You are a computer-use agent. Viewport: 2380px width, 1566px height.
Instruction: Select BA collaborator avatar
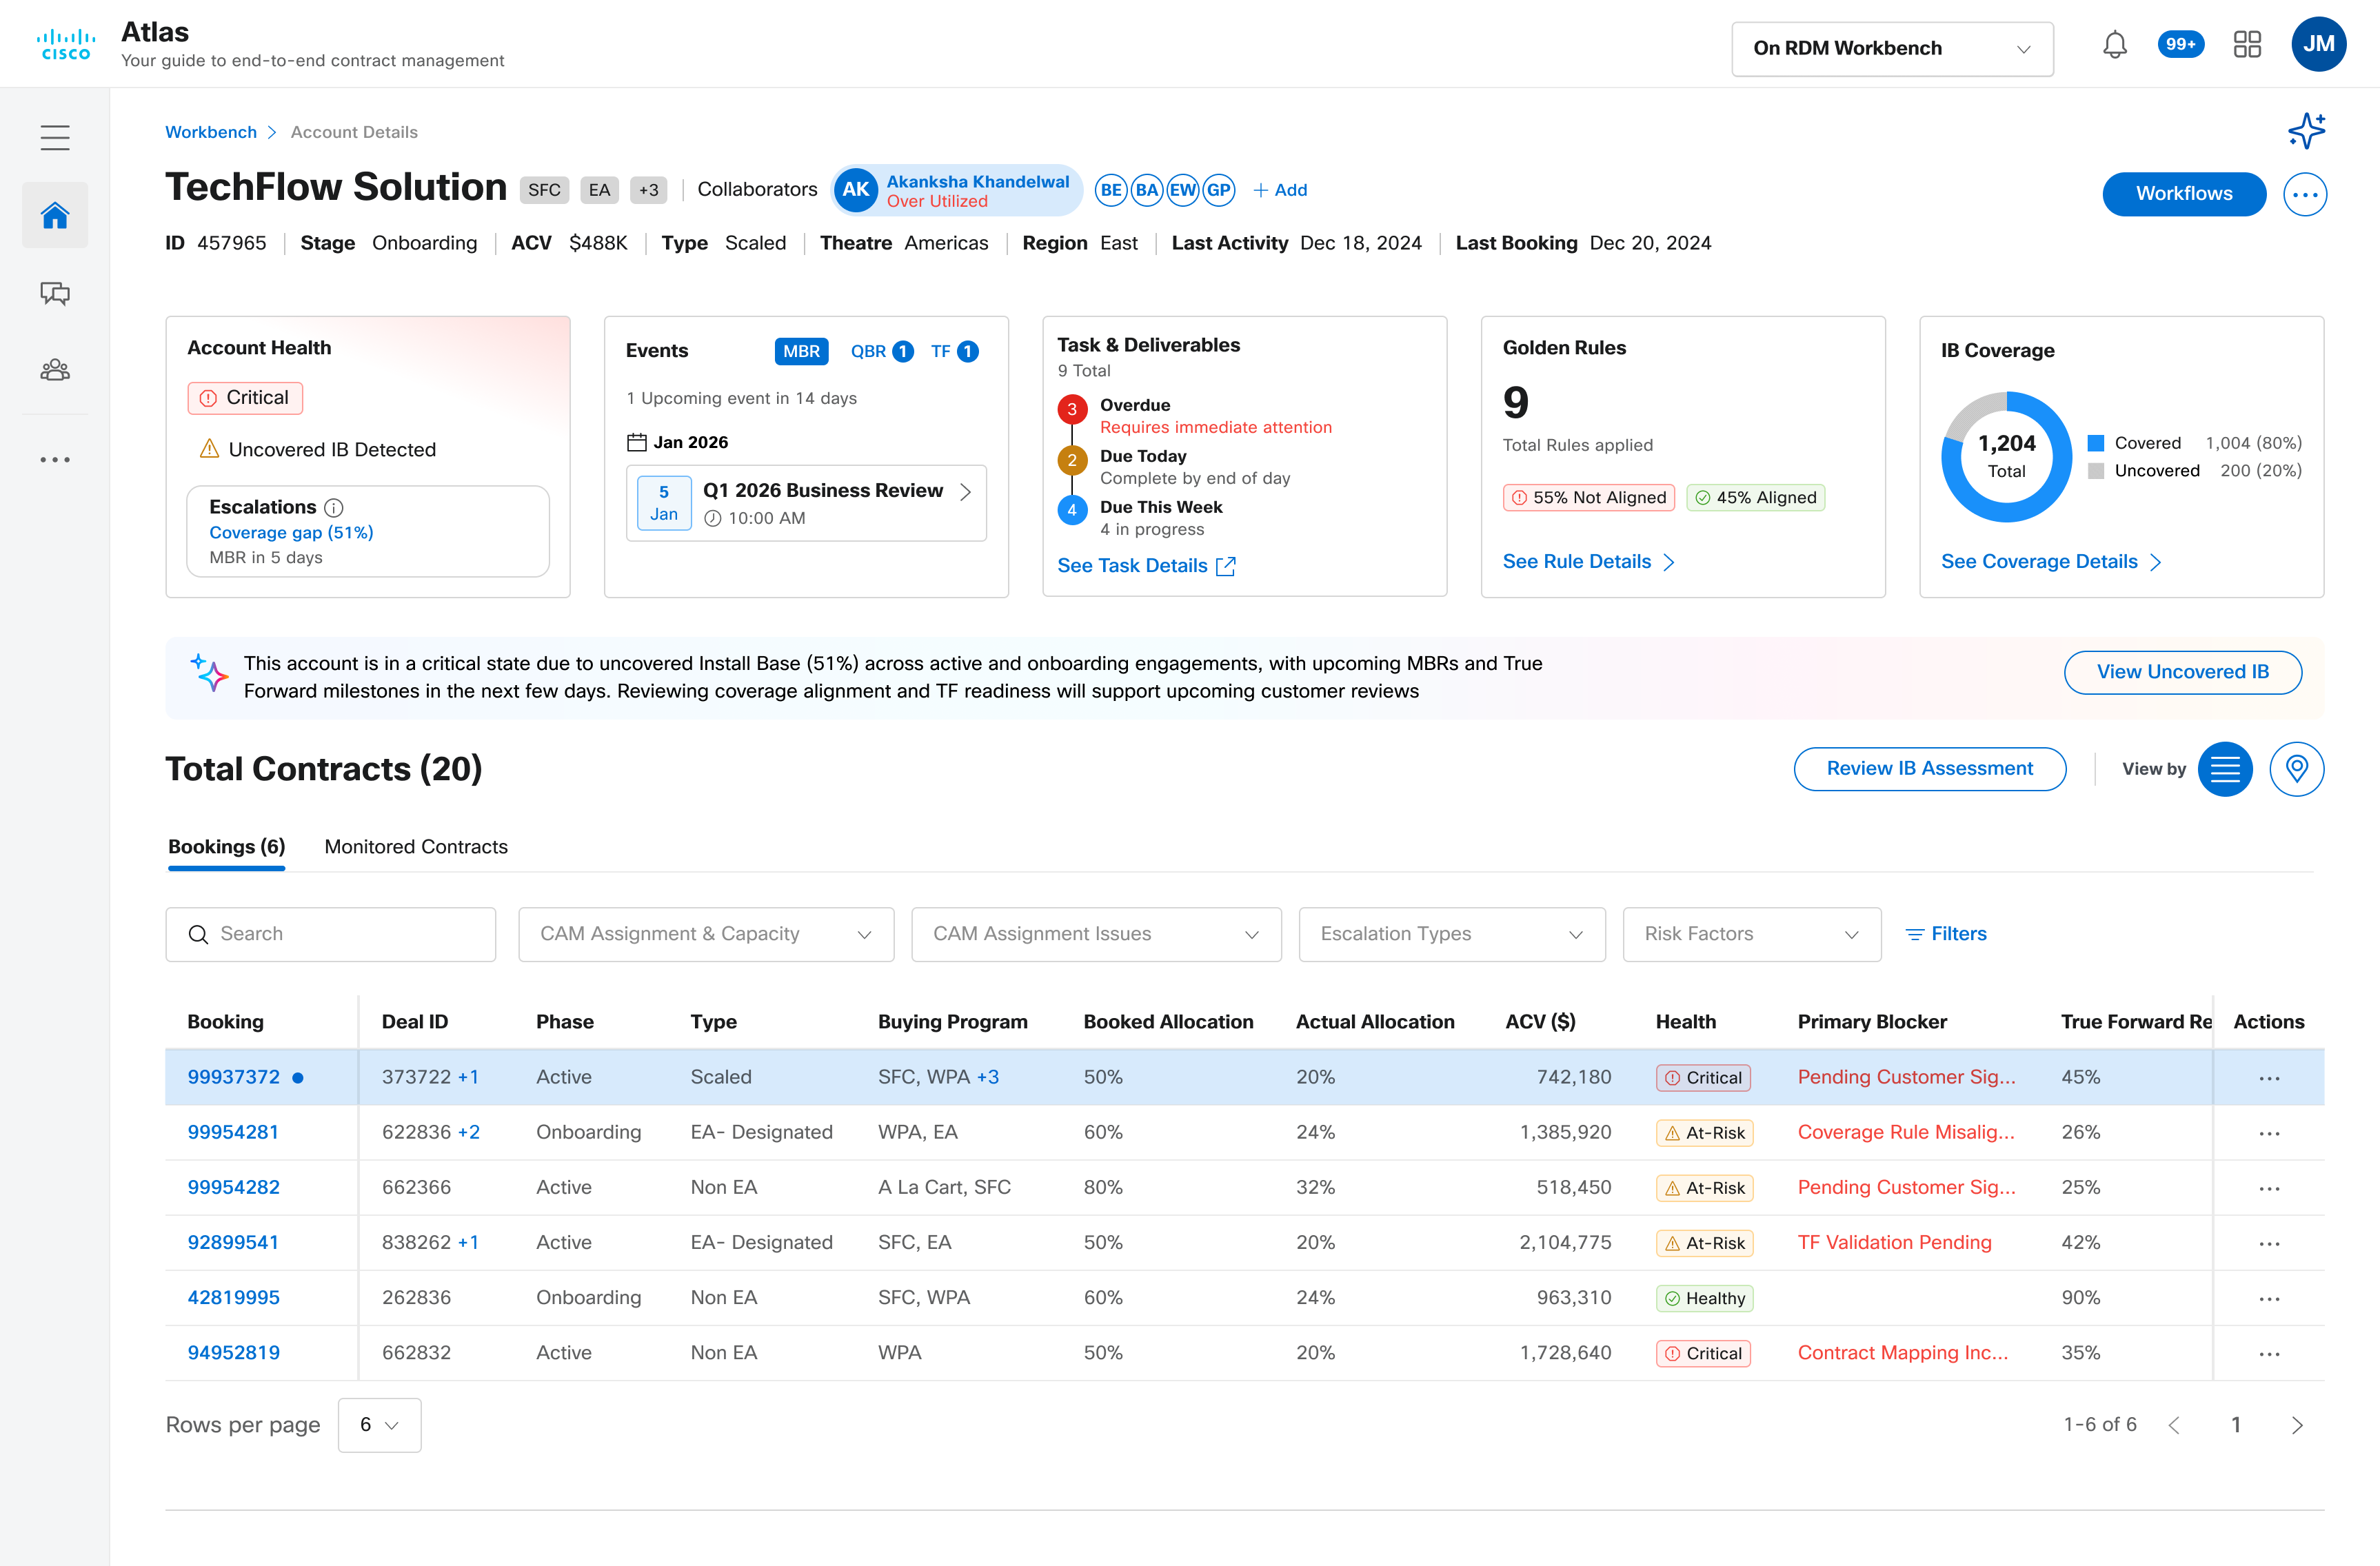point(1146,190)
